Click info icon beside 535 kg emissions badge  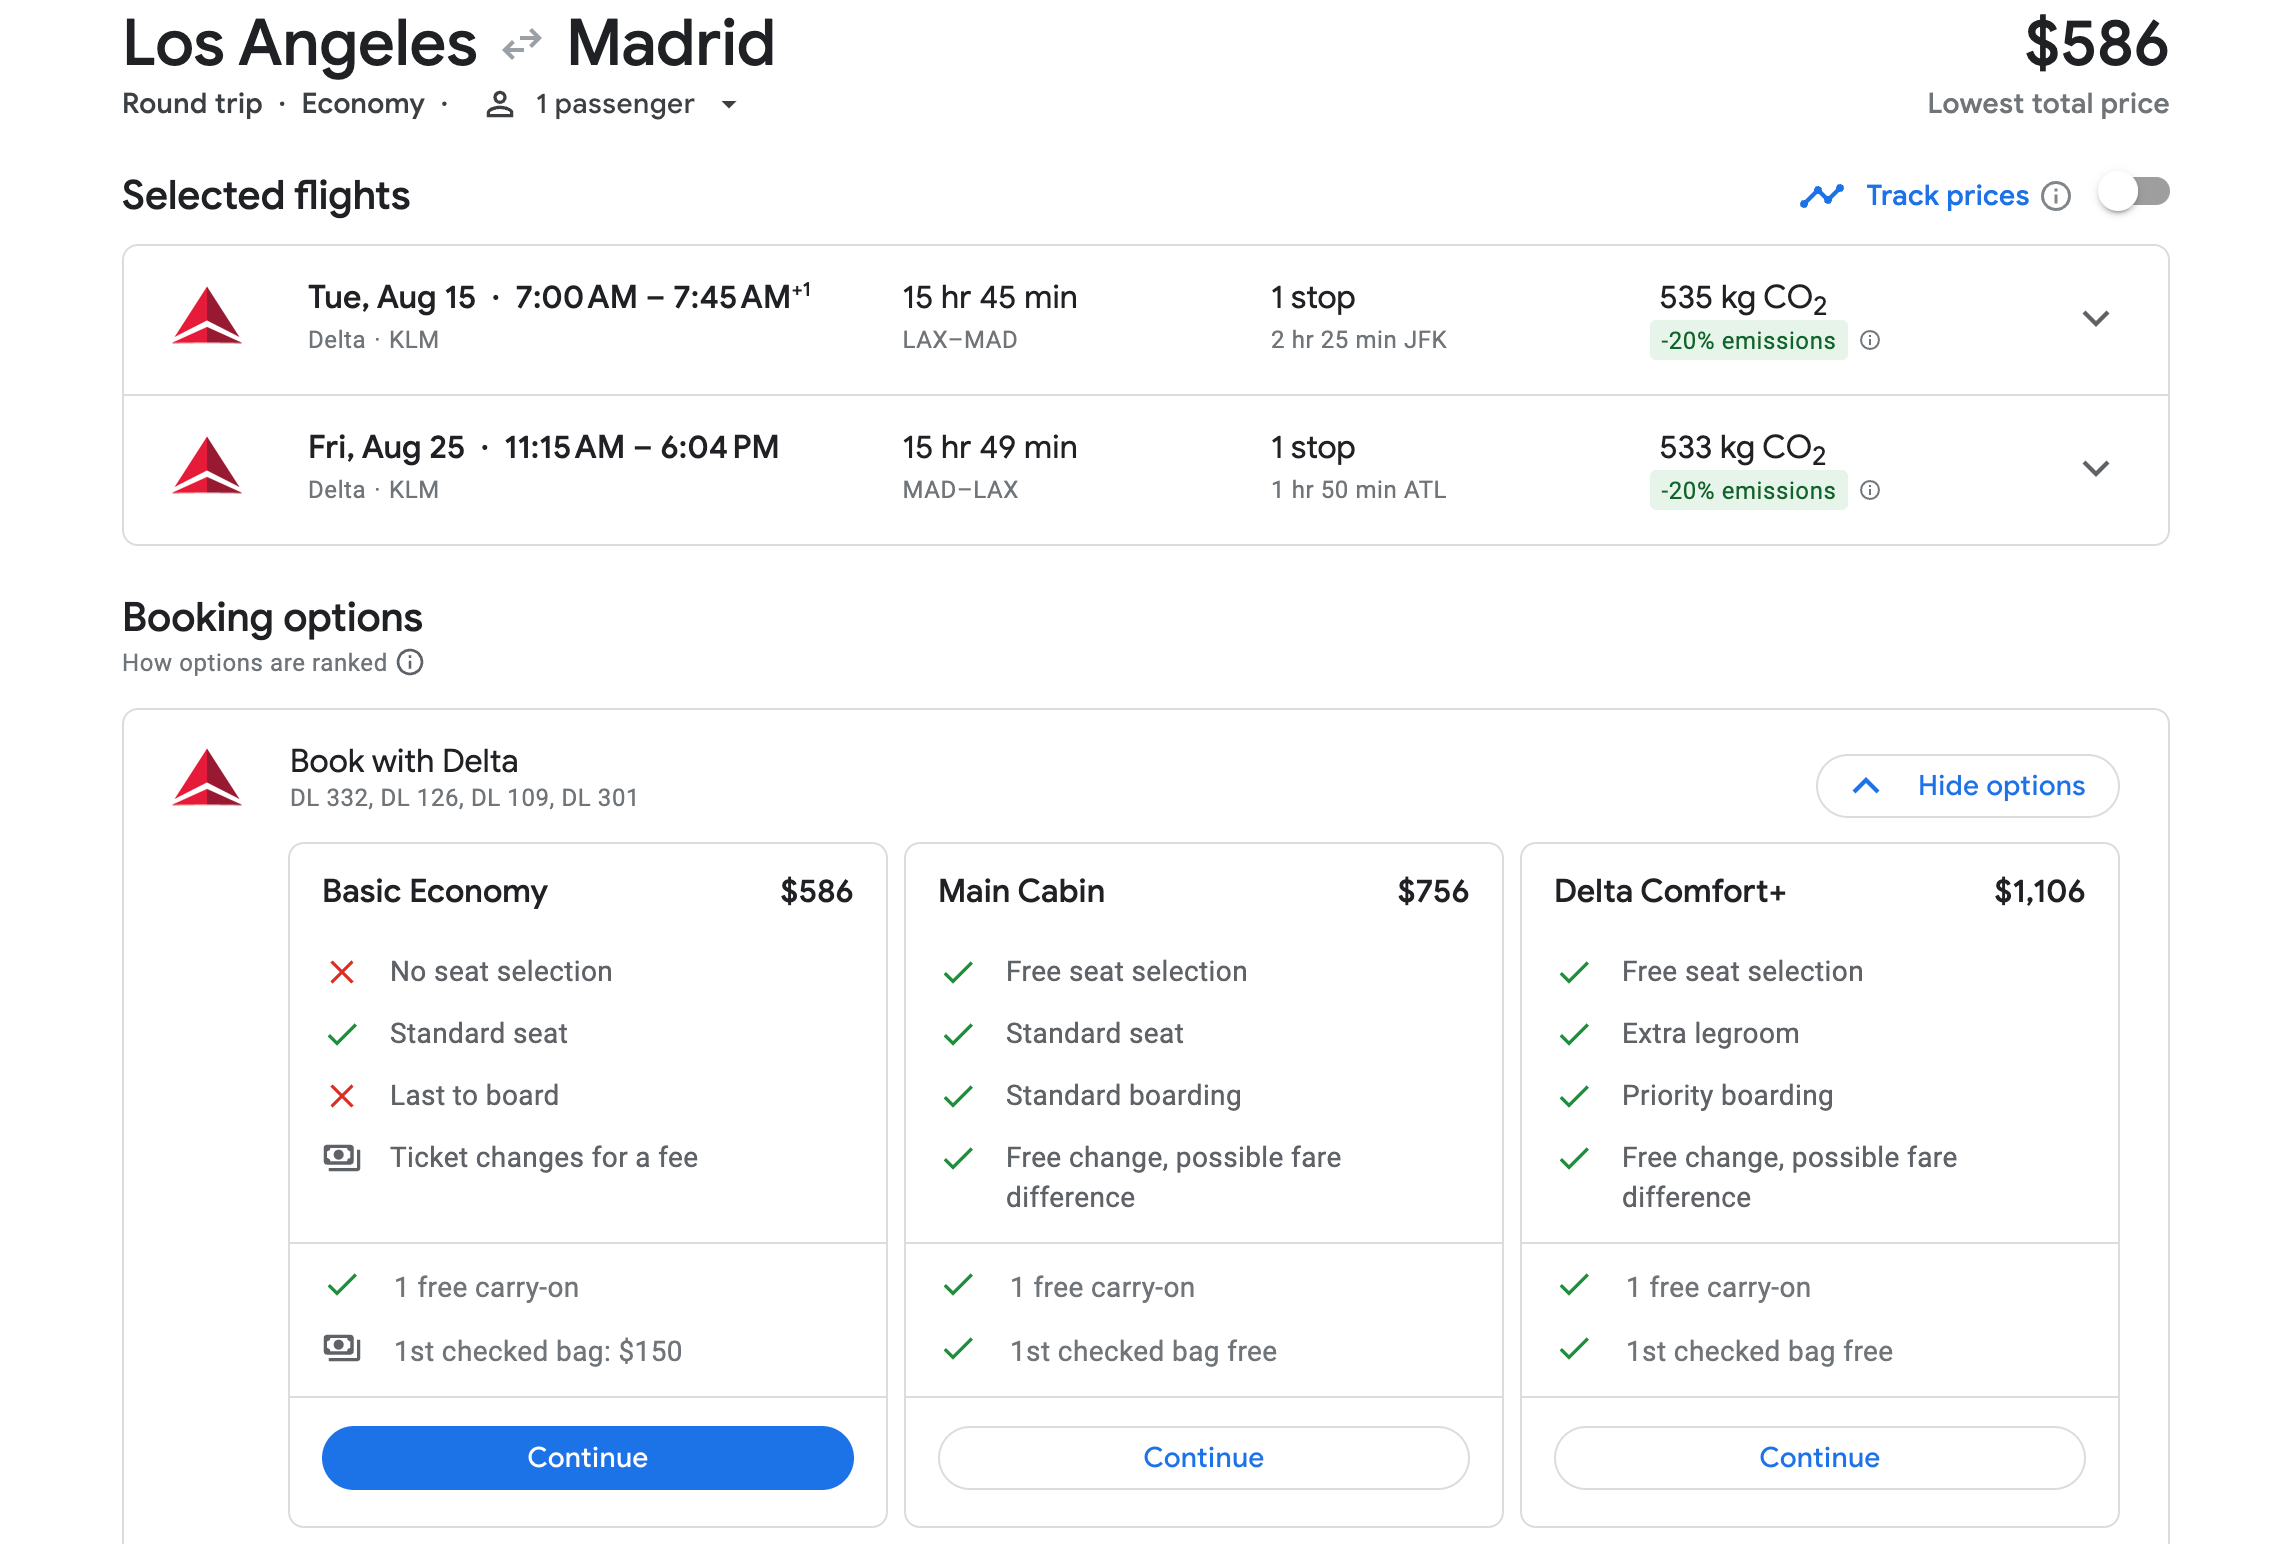(x=1870, y=341)
